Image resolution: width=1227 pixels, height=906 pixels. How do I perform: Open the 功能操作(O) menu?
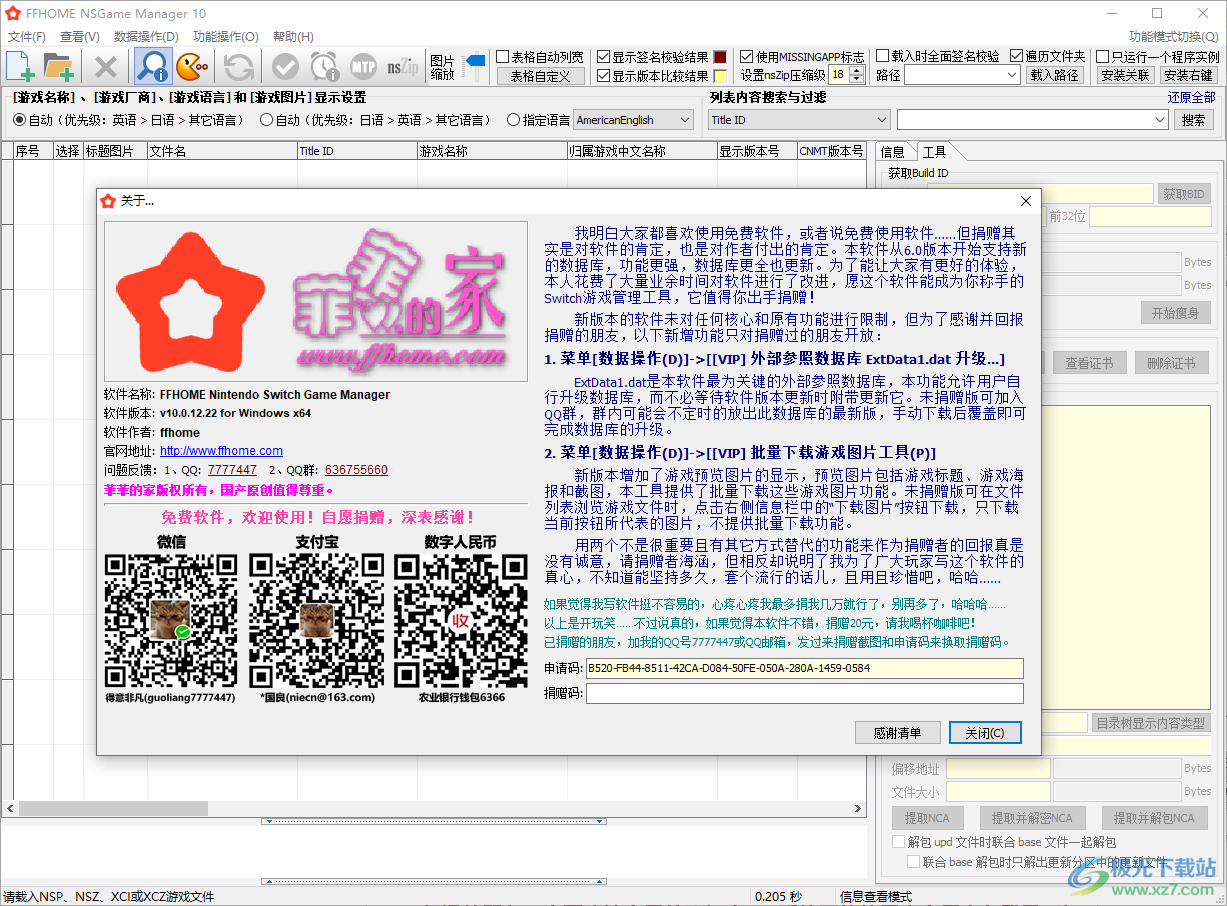pyautogui.click(x=225, y=37)
